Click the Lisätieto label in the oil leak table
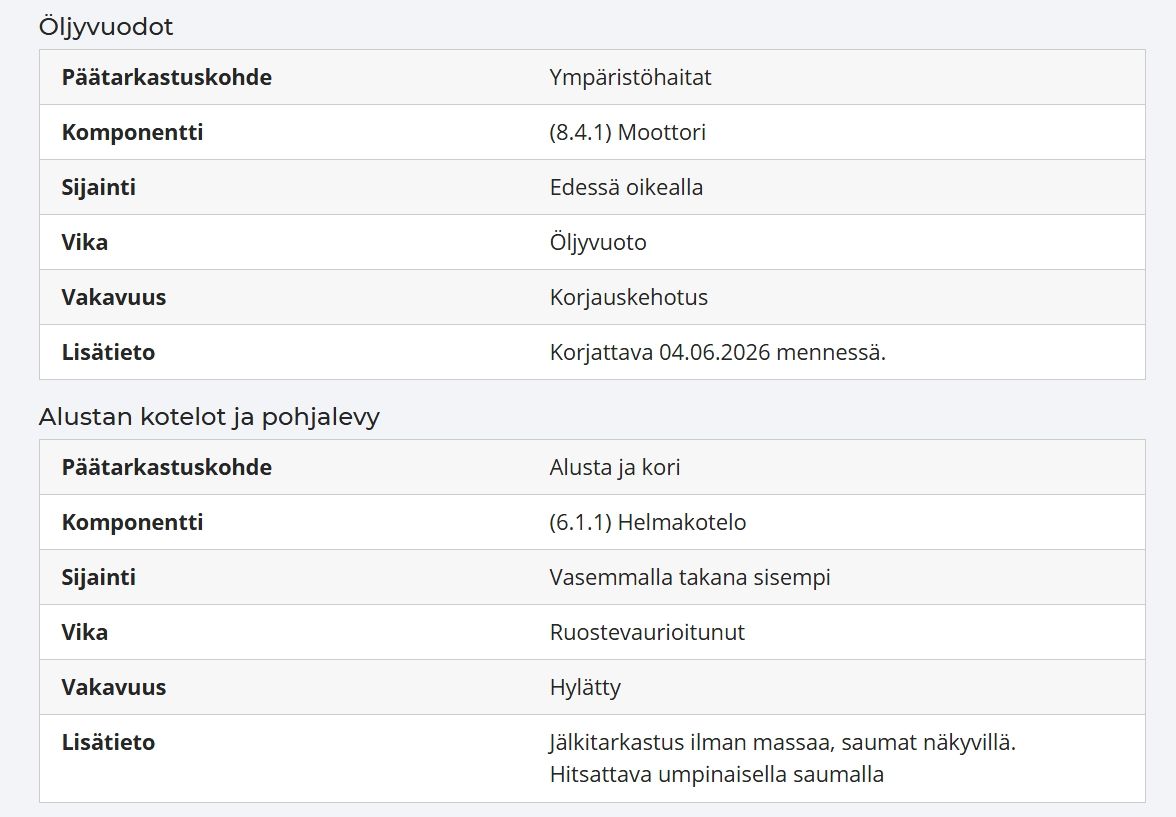 (x=108, y=352)
